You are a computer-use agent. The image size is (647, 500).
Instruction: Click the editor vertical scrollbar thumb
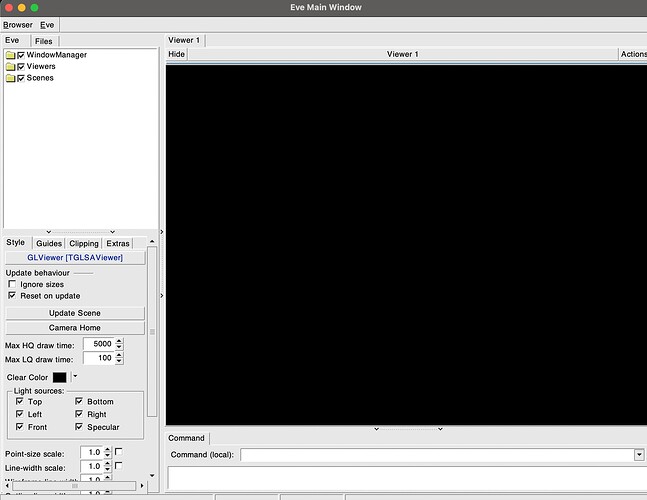(152, 332)
